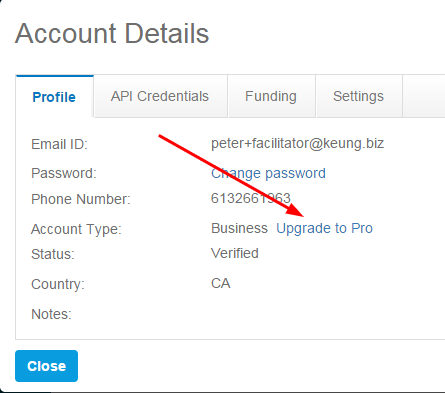The width and height of the screenshot is (445, 393).
Task: Click the Change password link
Action: tap(268, 173)
